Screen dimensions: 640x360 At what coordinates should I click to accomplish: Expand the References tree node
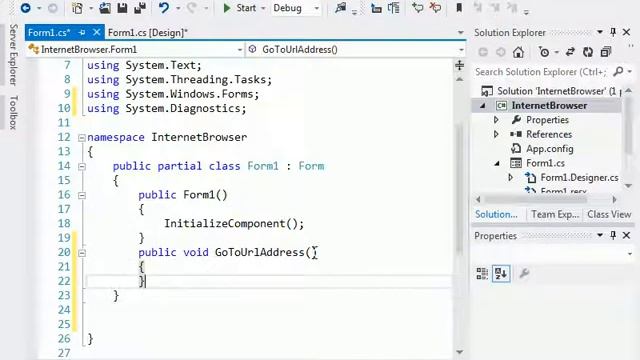point(496,134)
